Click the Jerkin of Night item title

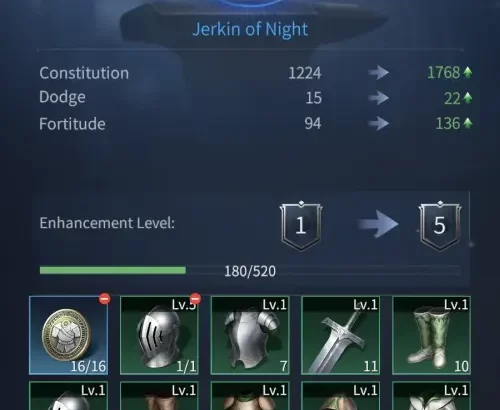pyautogui.click(x=250, y=29)
